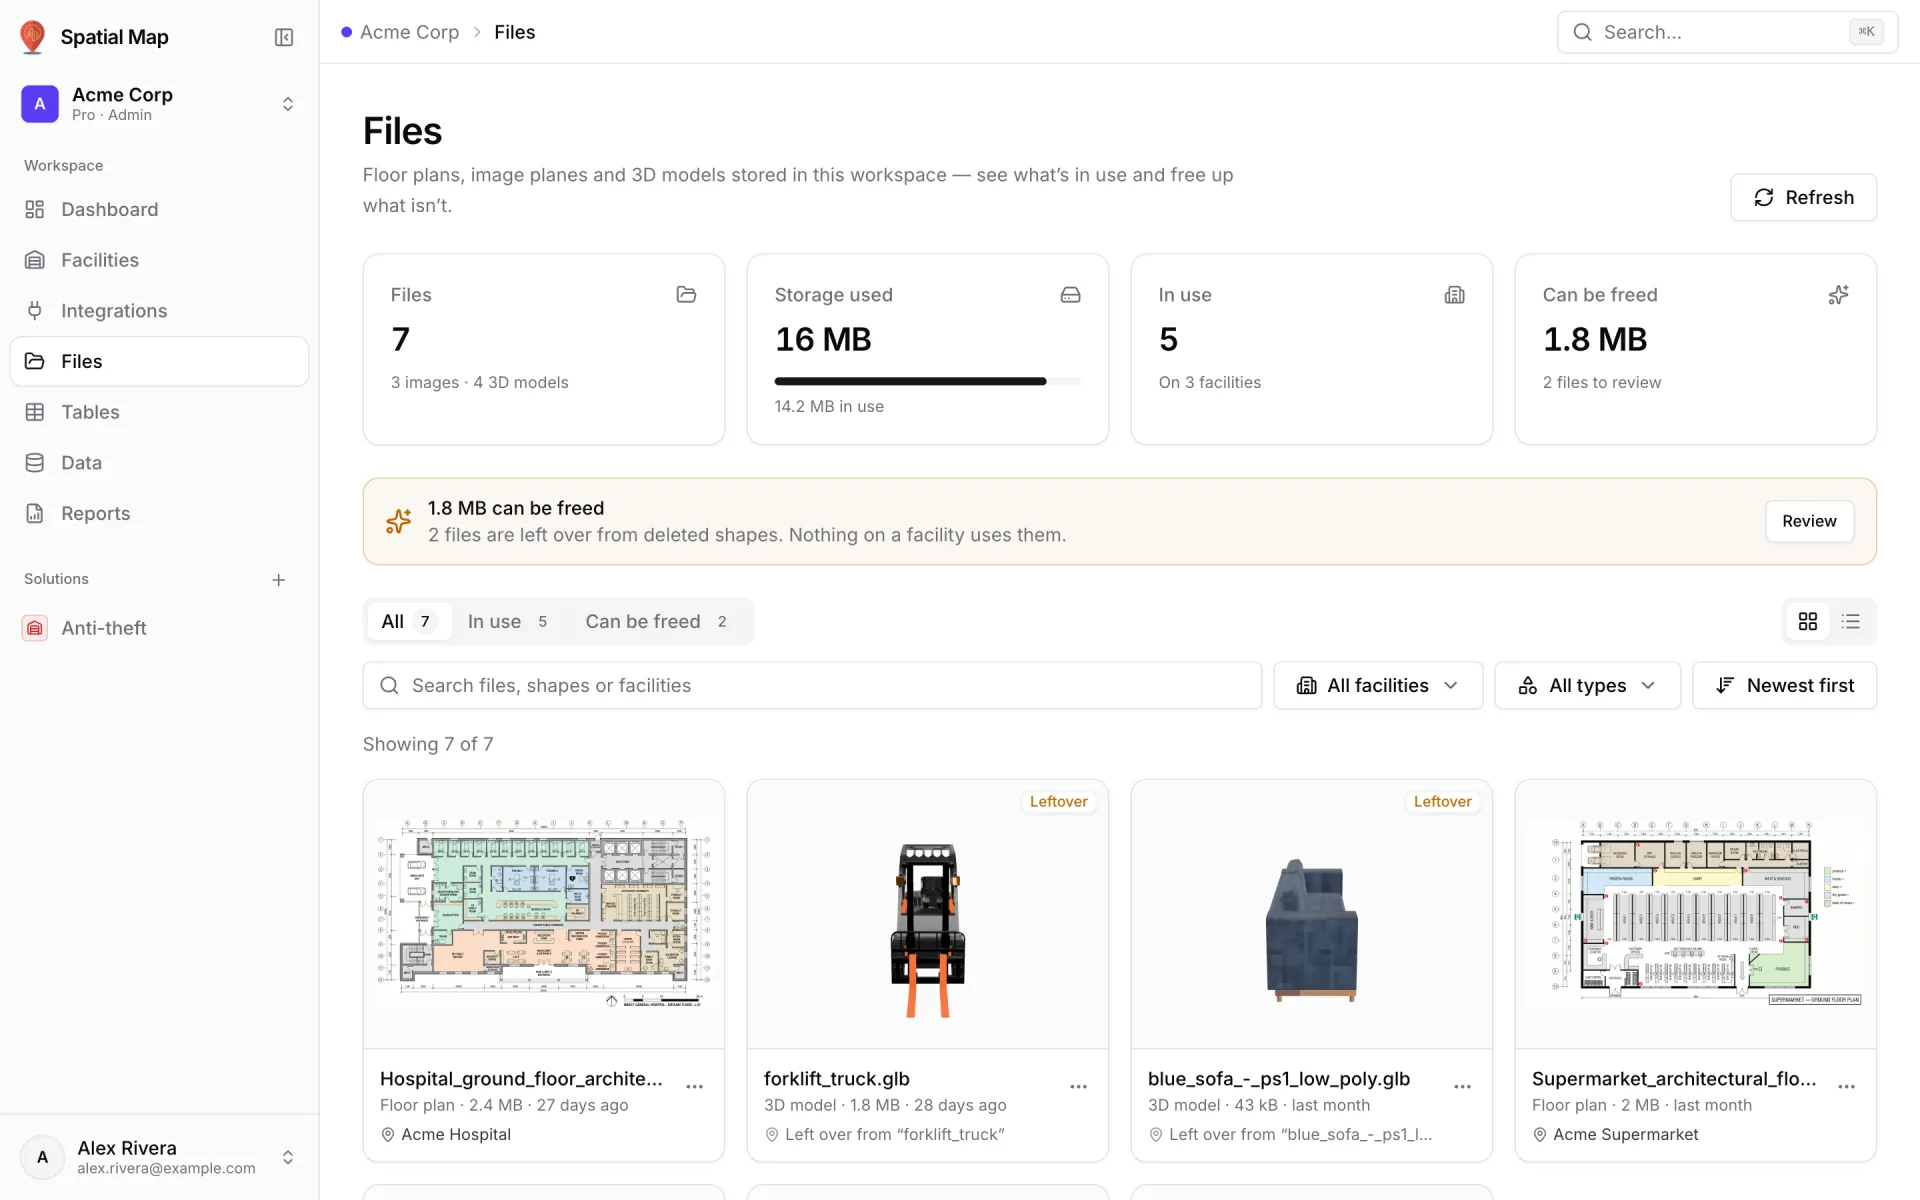Click Review in the freed-space banner

click(x=1809, y=521)
